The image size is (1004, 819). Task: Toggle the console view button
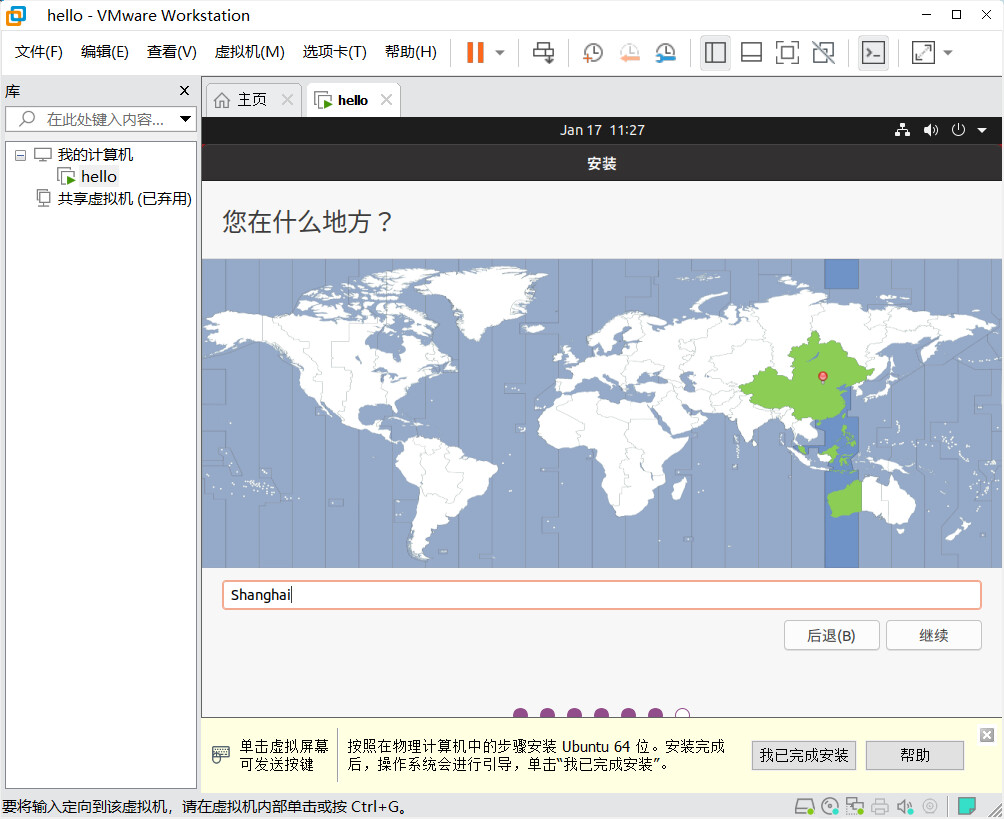(873, 53)
